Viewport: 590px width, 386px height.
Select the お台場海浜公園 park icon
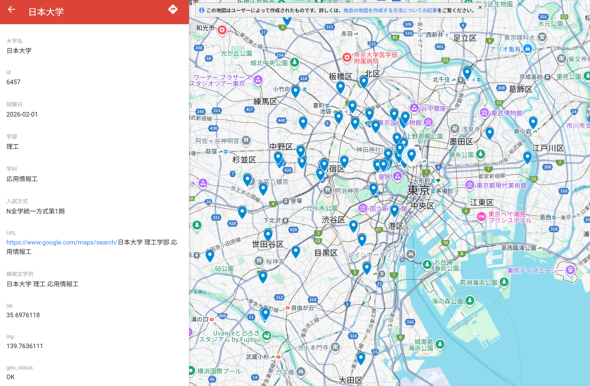click(427, 264)
